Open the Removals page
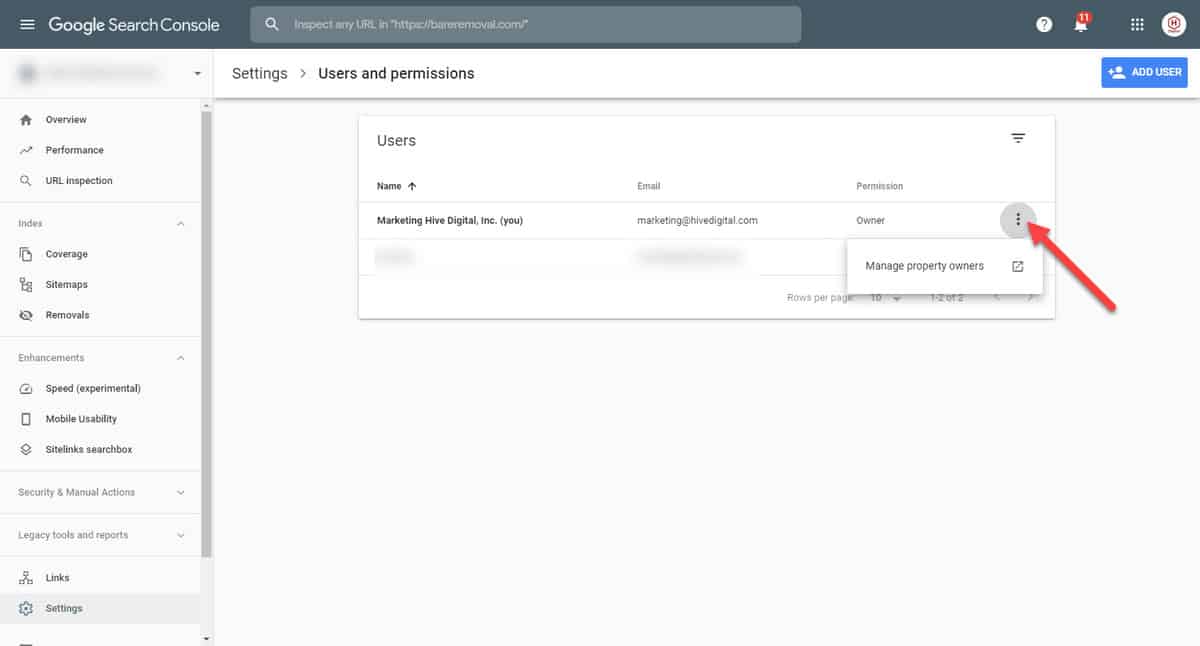The image size is (1200, 646). pyautogui.click(x=68, y=315)
